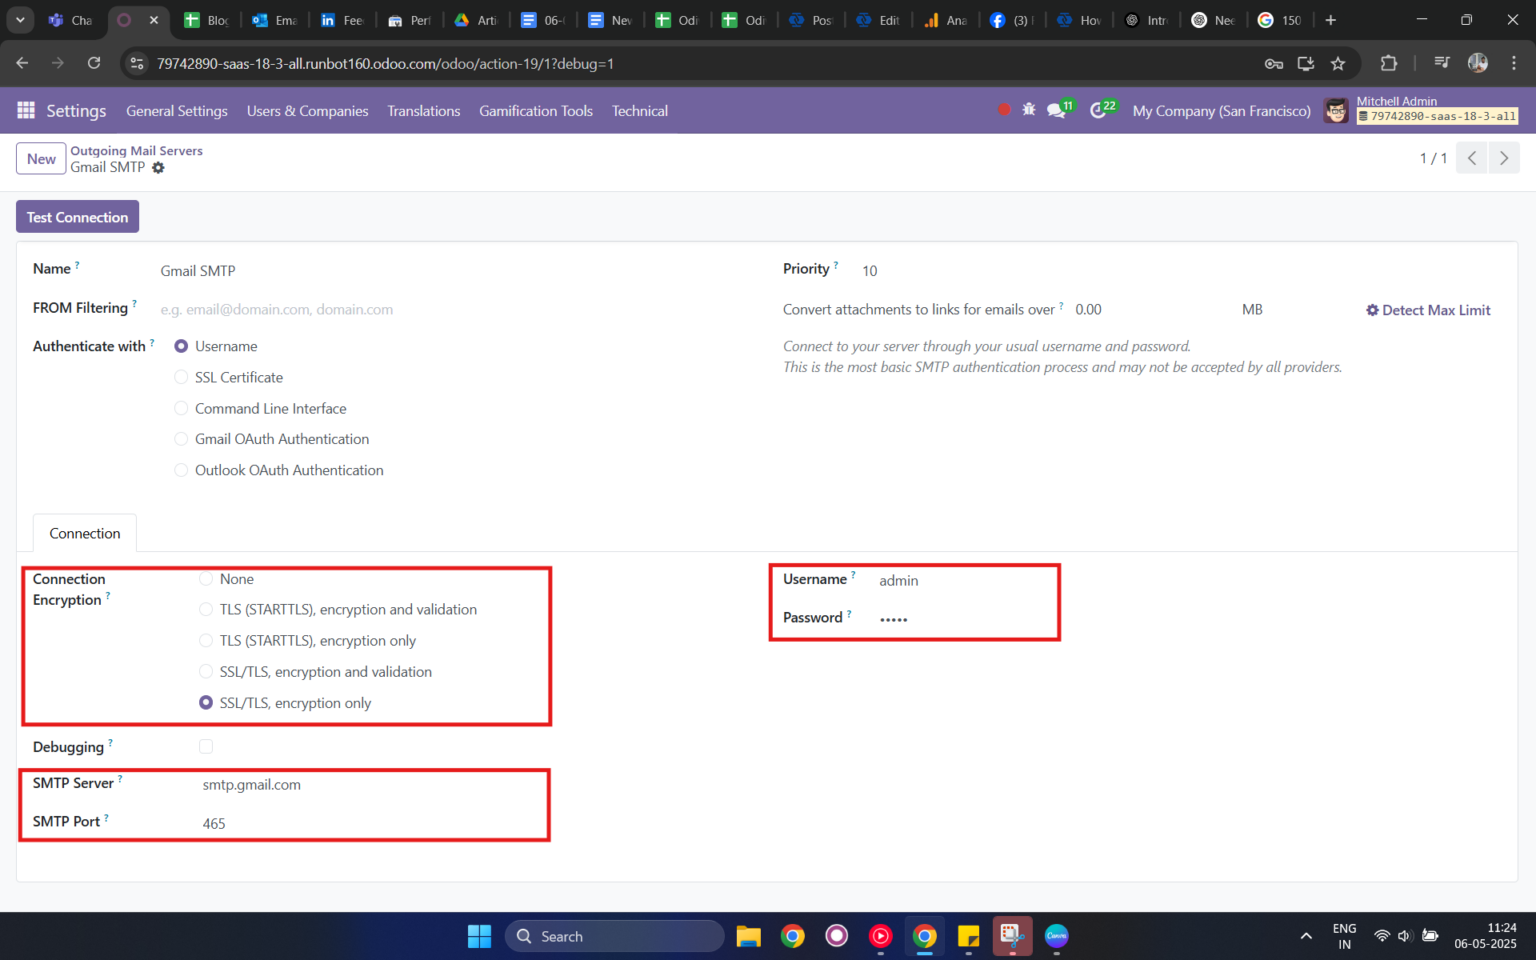Click the gear icon beside Gmail SMTP

[158, 167]
